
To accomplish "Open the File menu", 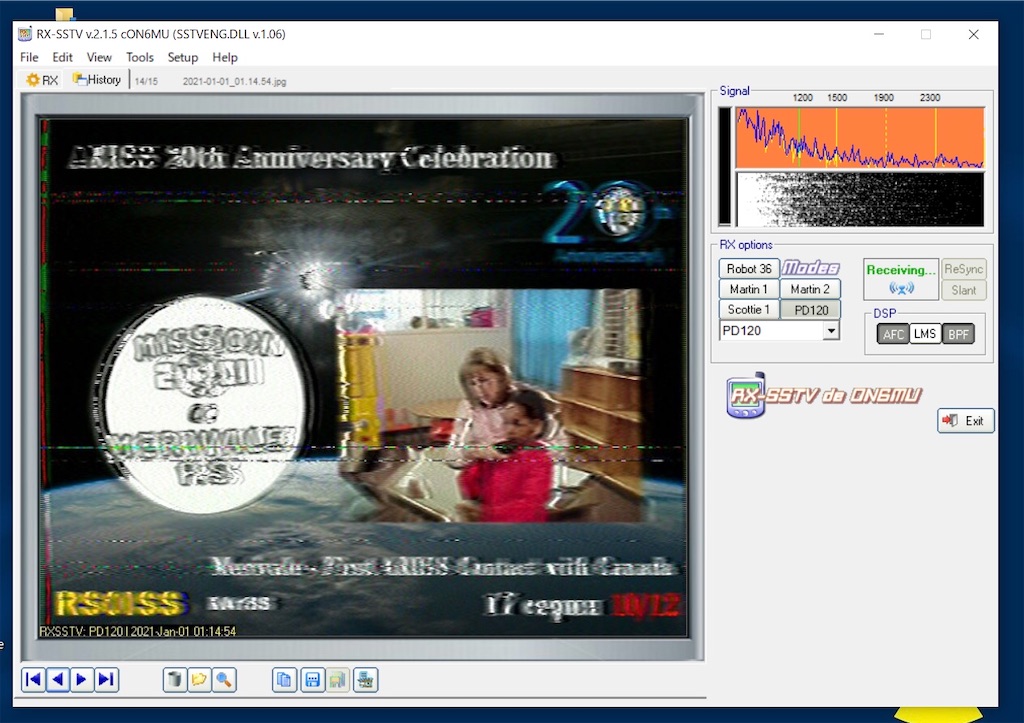I will [29, 57].
